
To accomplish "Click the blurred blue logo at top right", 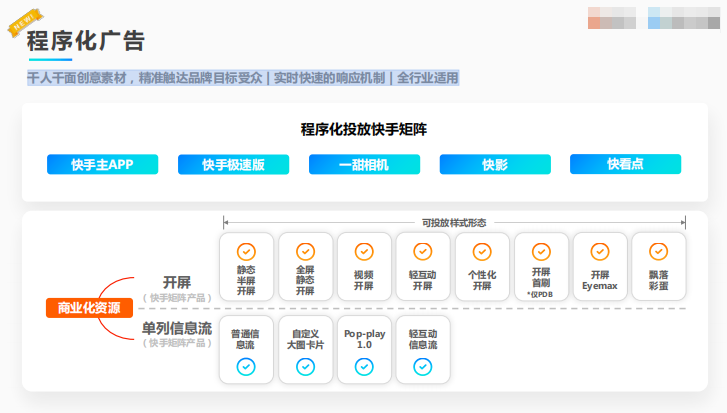I will (x=684, y=18).
